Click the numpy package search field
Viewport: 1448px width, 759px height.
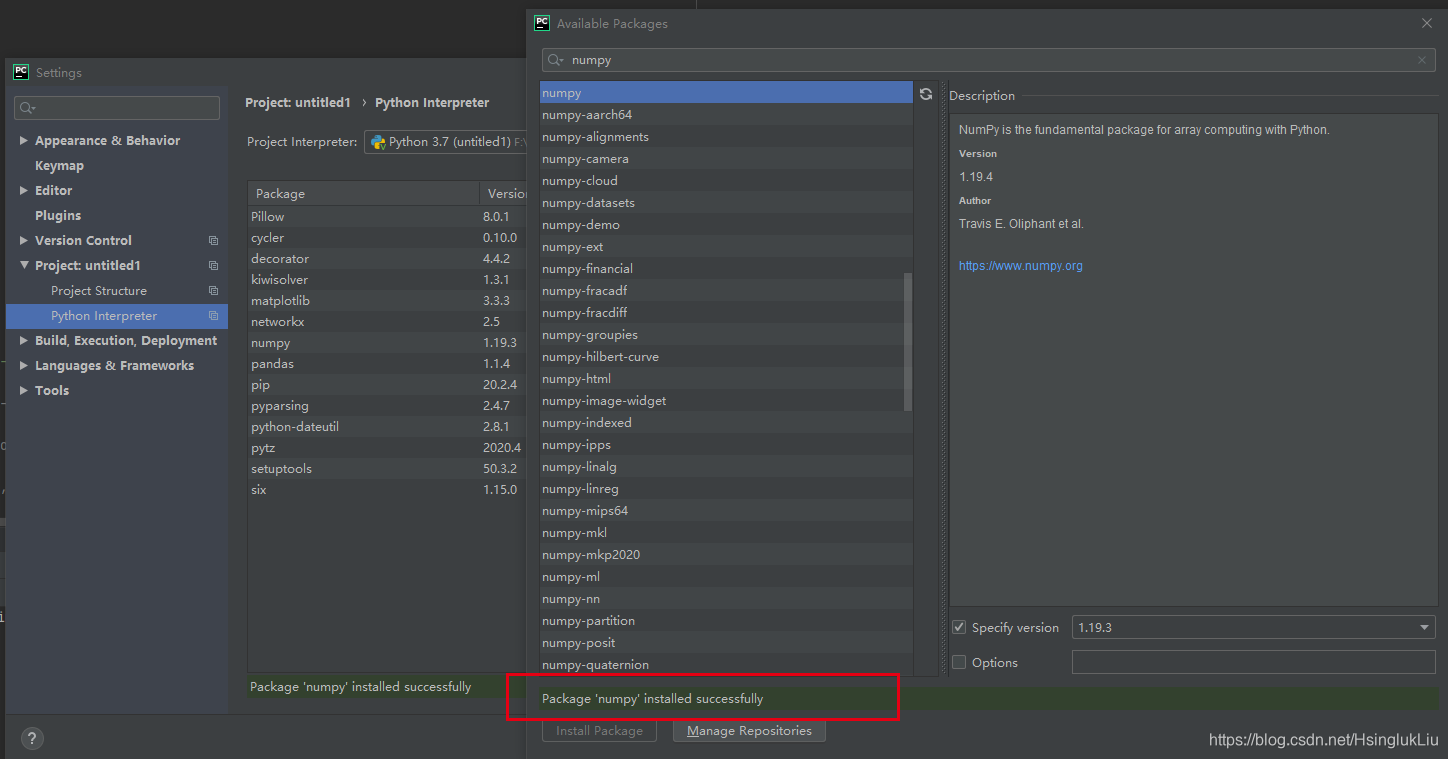[x=990, y=60]
